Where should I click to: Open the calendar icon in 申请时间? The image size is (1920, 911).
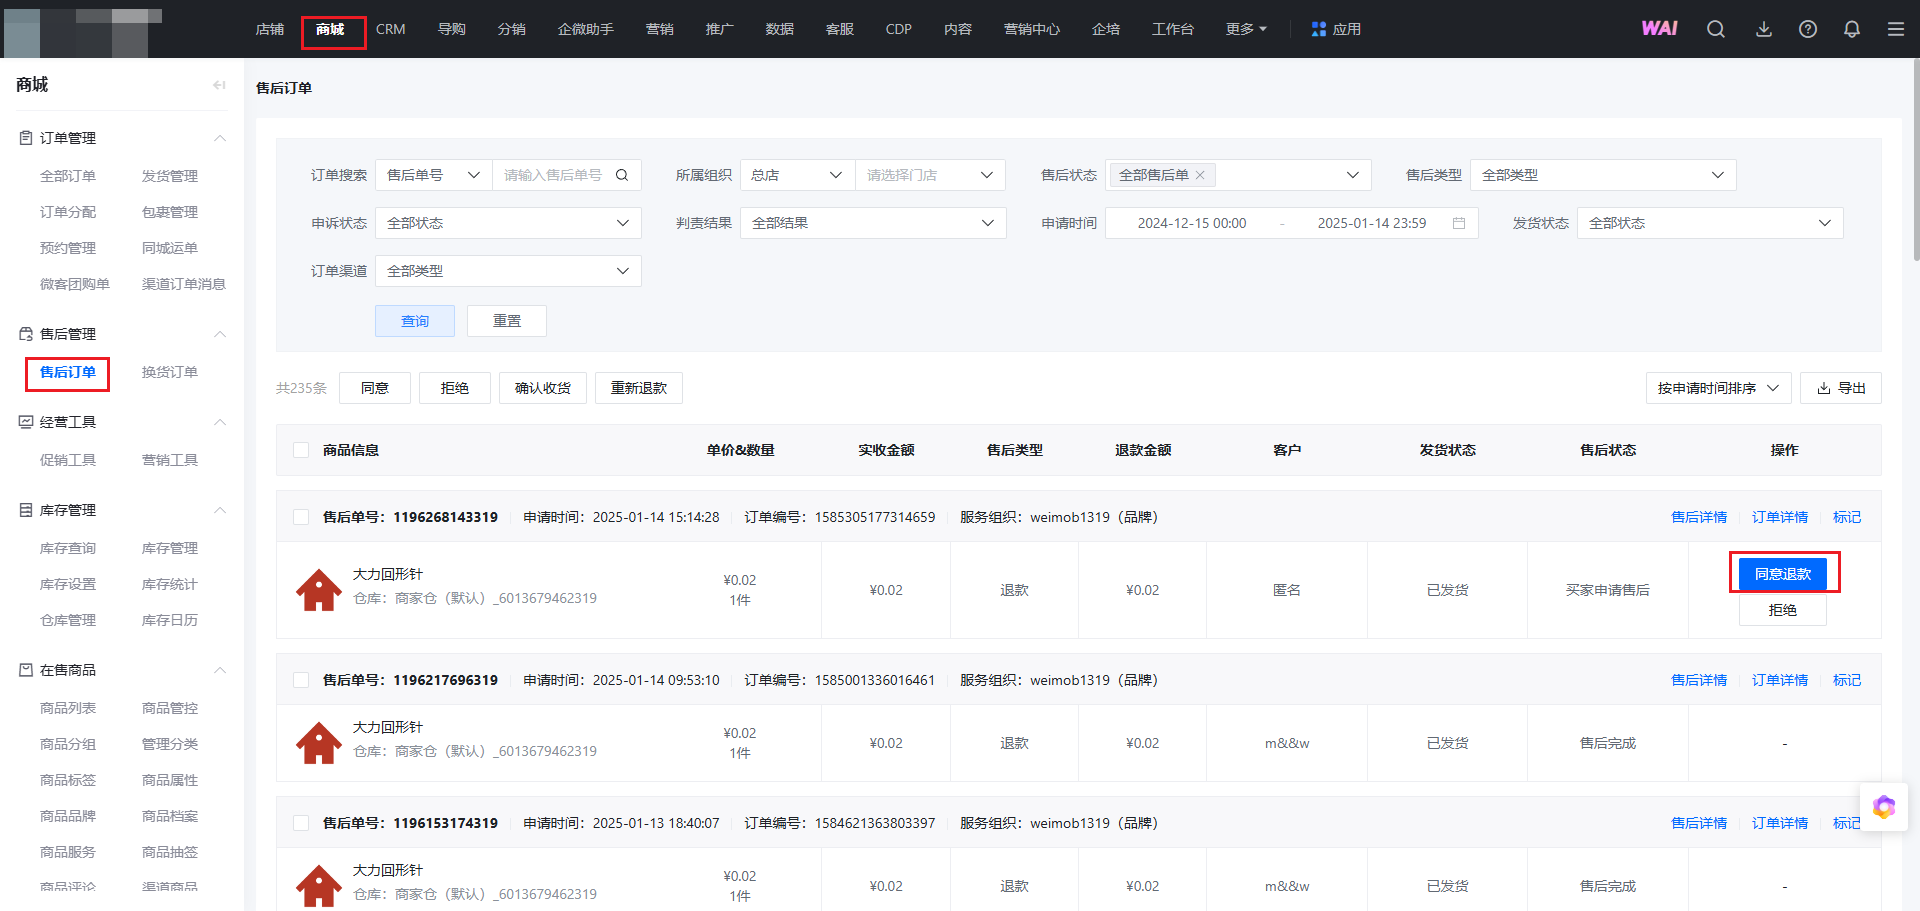pyautogui.click(x=1459, y=223)
